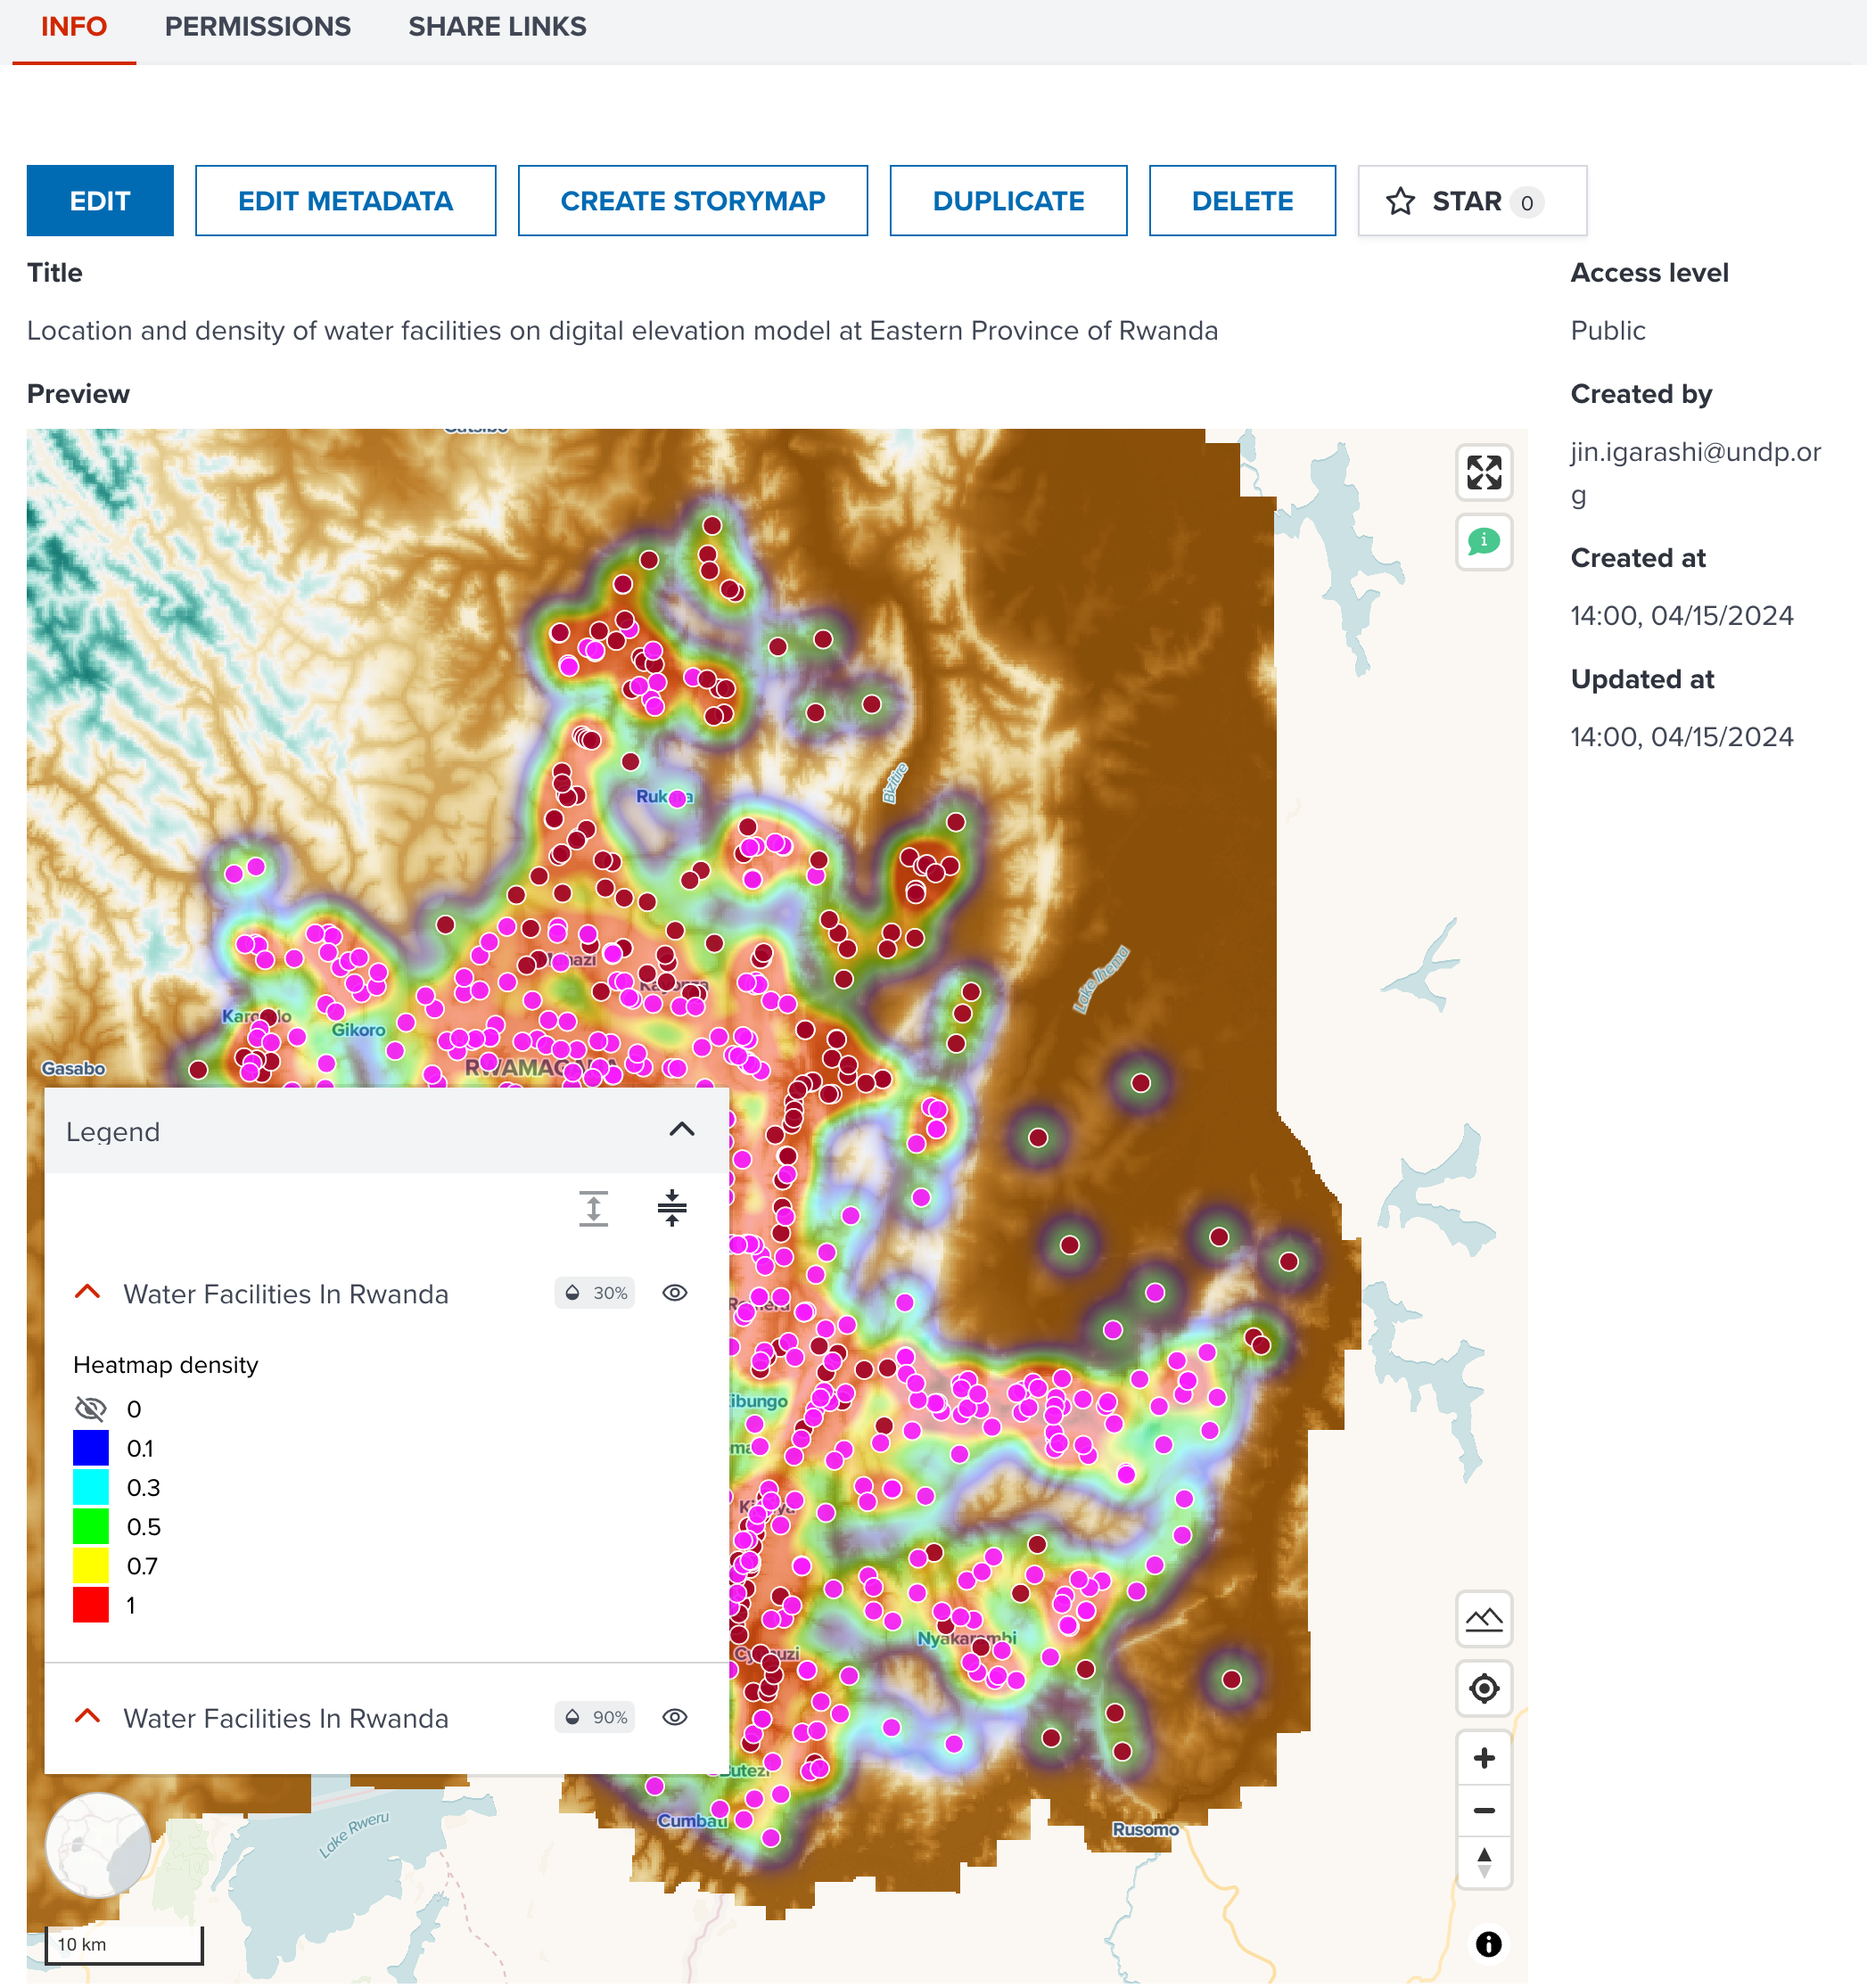The image size is (1867, 1988).
Task: Open the Share Links tab
Action: point(497,27)
